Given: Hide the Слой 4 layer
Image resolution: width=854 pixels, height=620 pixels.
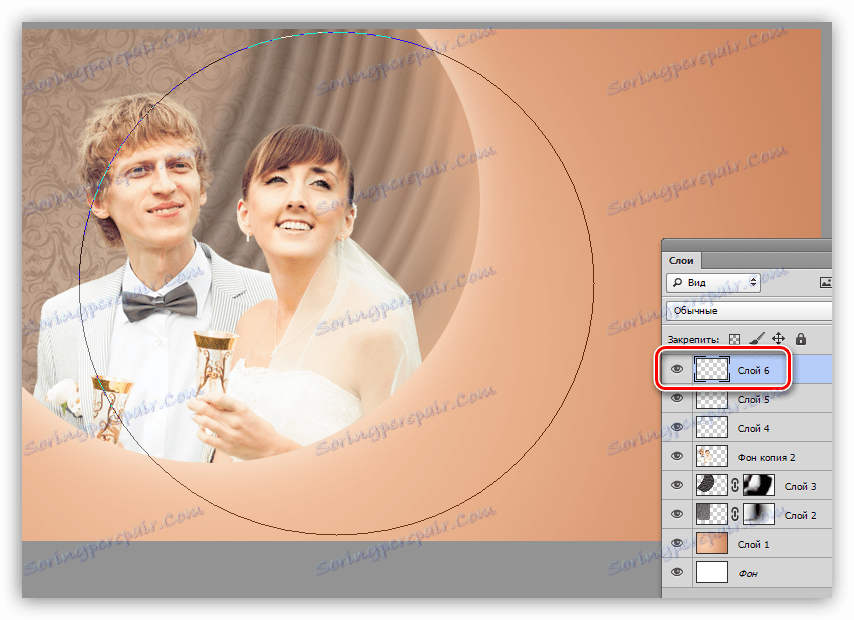Looking at the screenshot, I should (677, 427).
